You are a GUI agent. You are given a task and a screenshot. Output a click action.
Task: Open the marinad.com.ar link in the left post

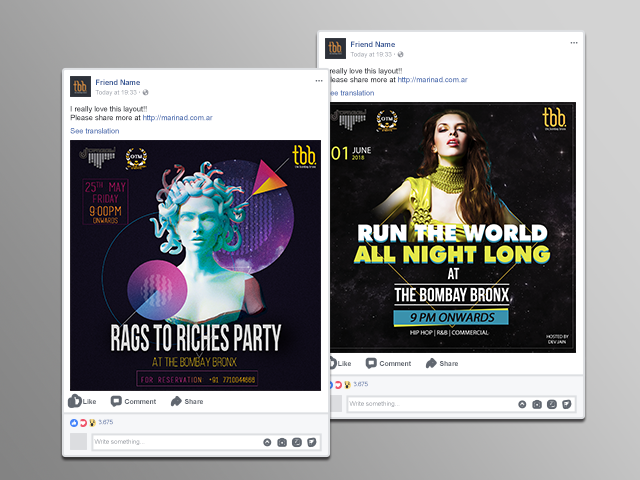point(177,118)
